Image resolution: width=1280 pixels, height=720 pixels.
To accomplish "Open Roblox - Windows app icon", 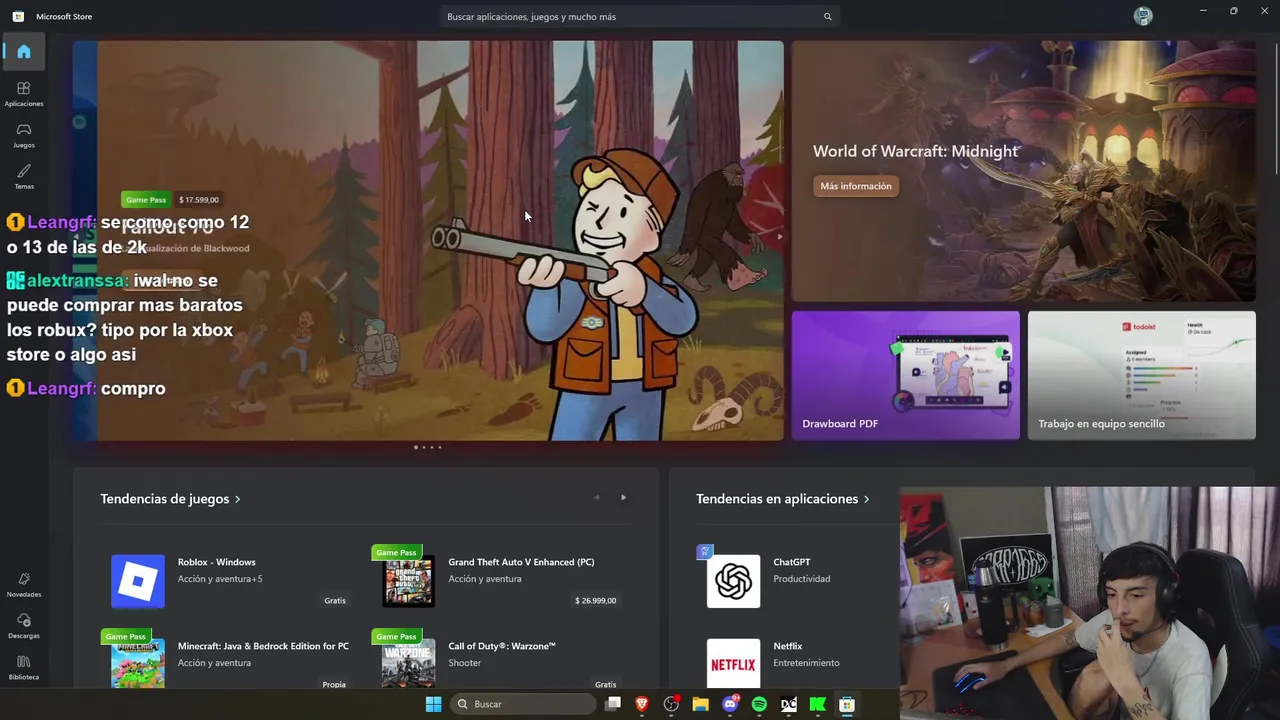I will coord(138,581).
